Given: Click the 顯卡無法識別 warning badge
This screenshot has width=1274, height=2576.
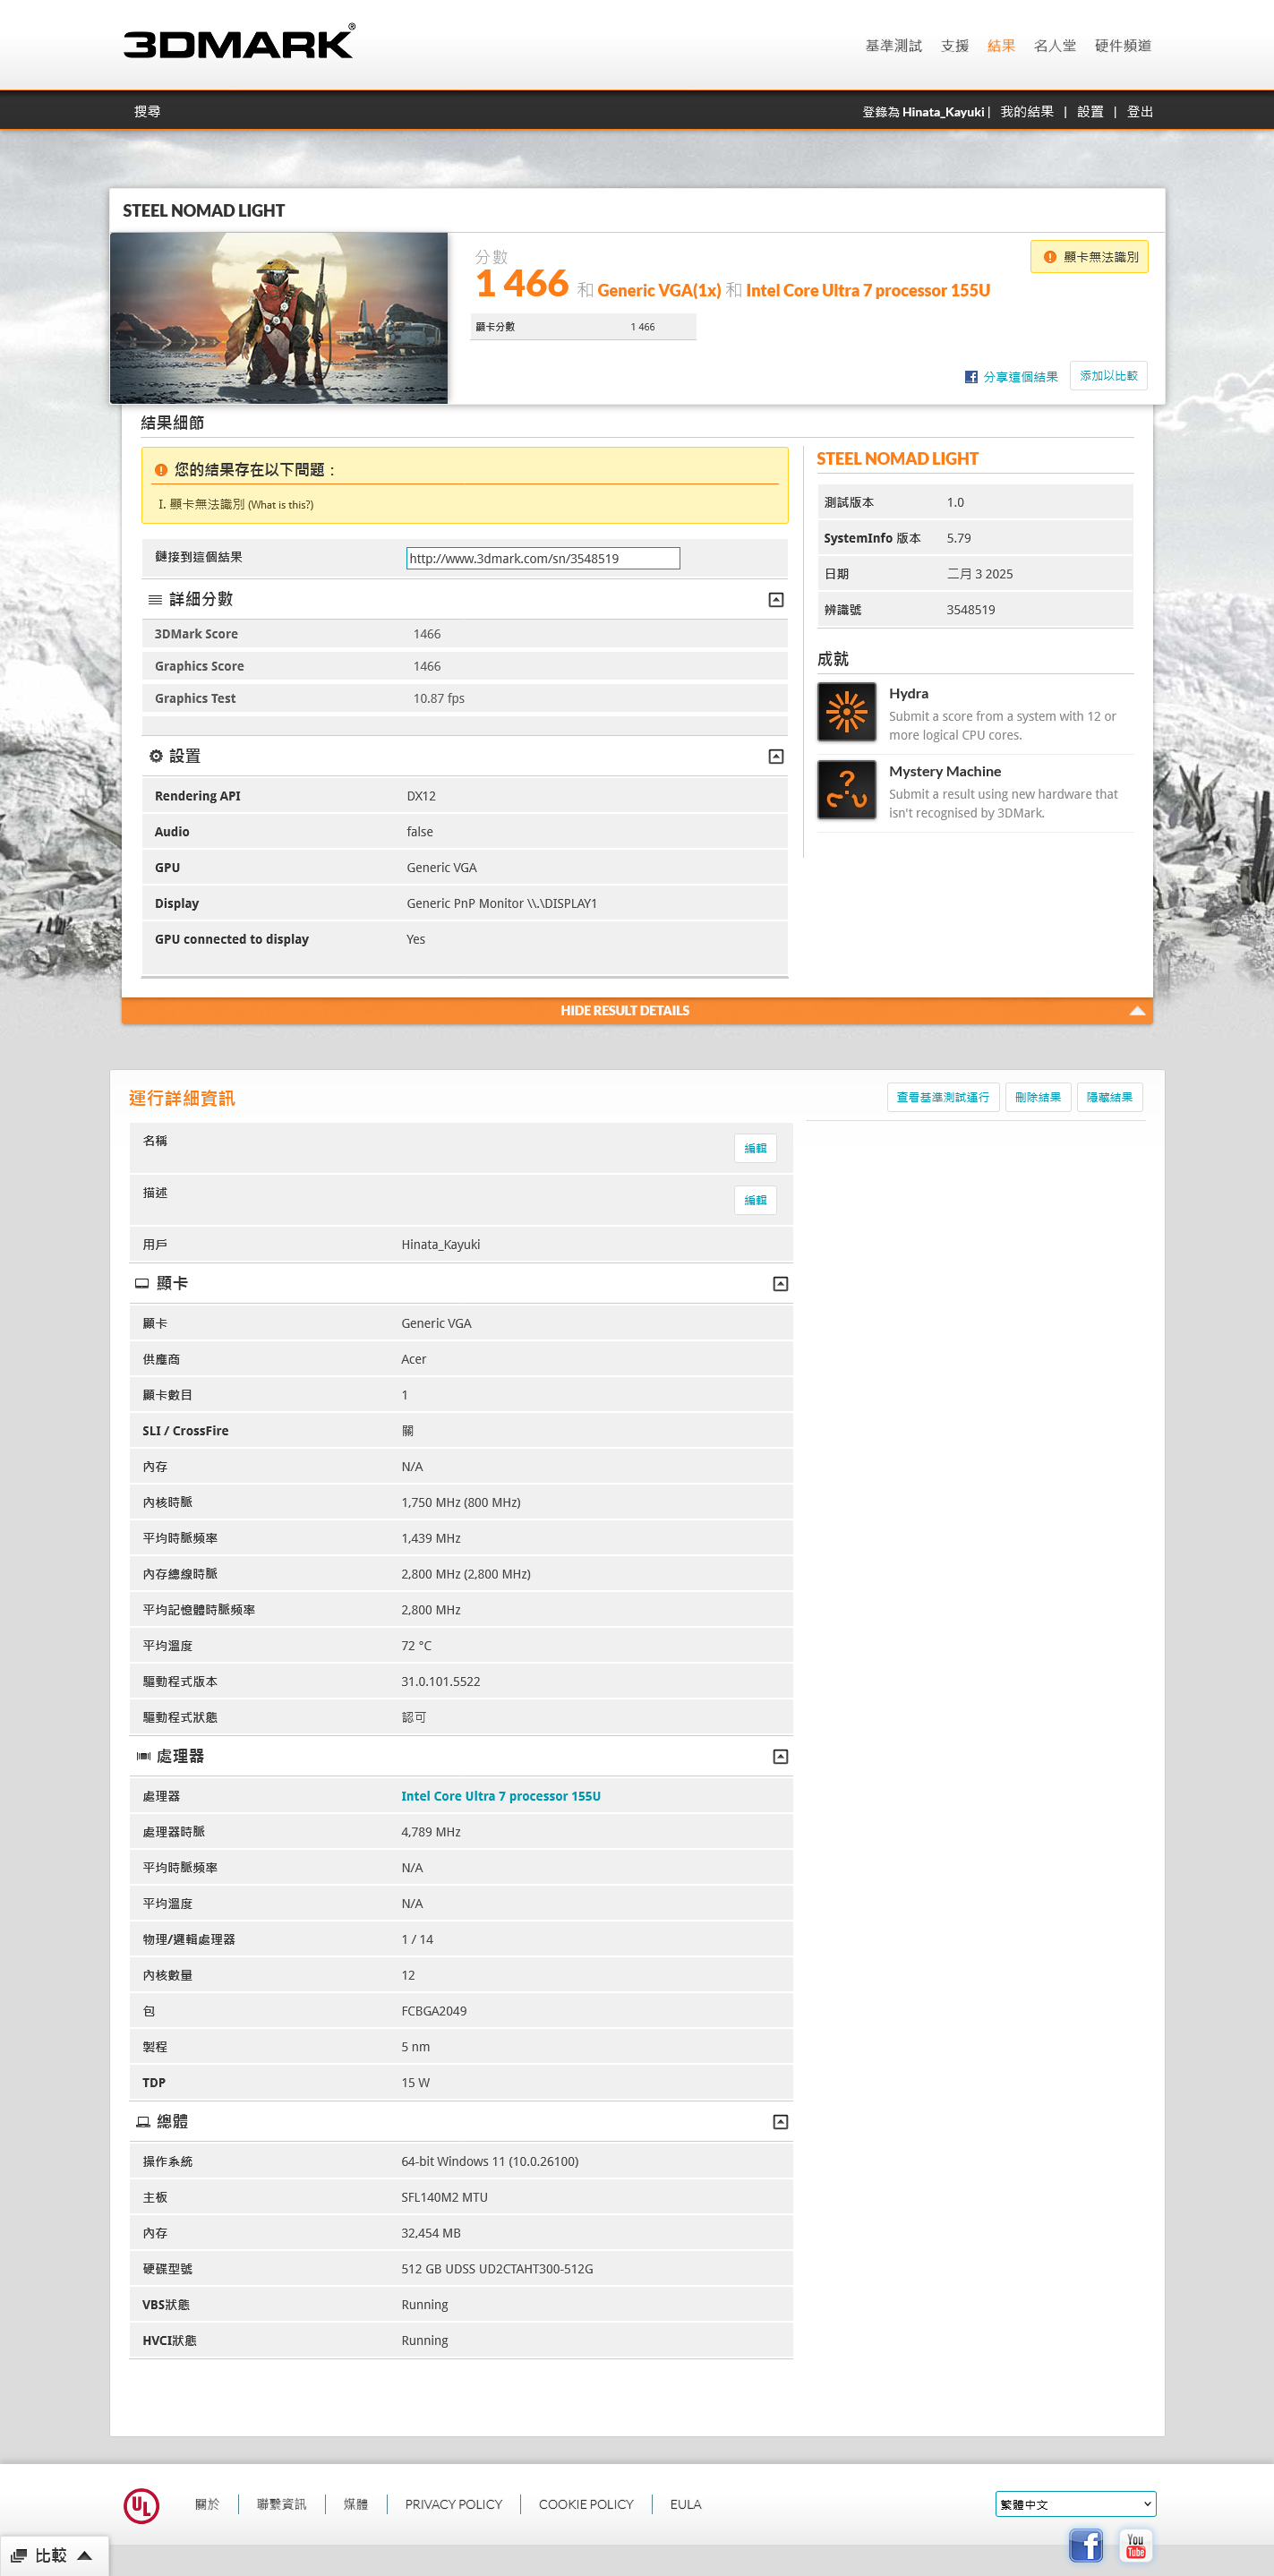Looking at the screenshot, I should (1089, 257).
